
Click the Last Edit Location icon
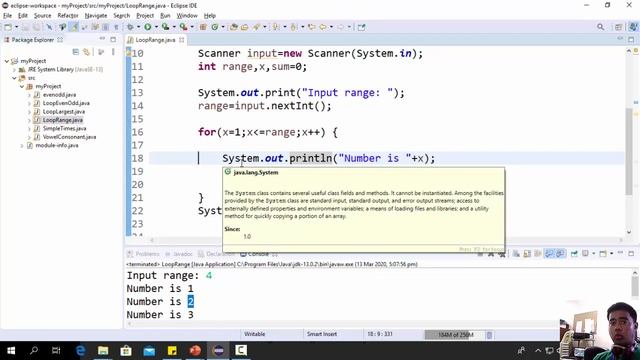coord(311,27)
